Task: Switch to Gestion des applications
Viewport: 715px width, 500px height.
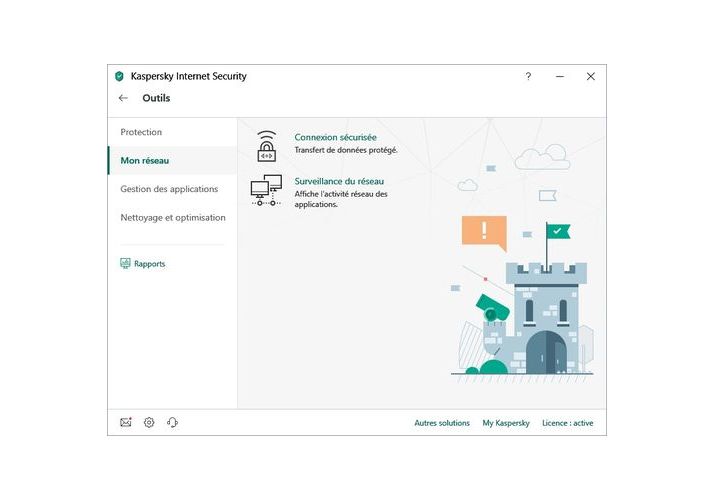Action: 169,189
